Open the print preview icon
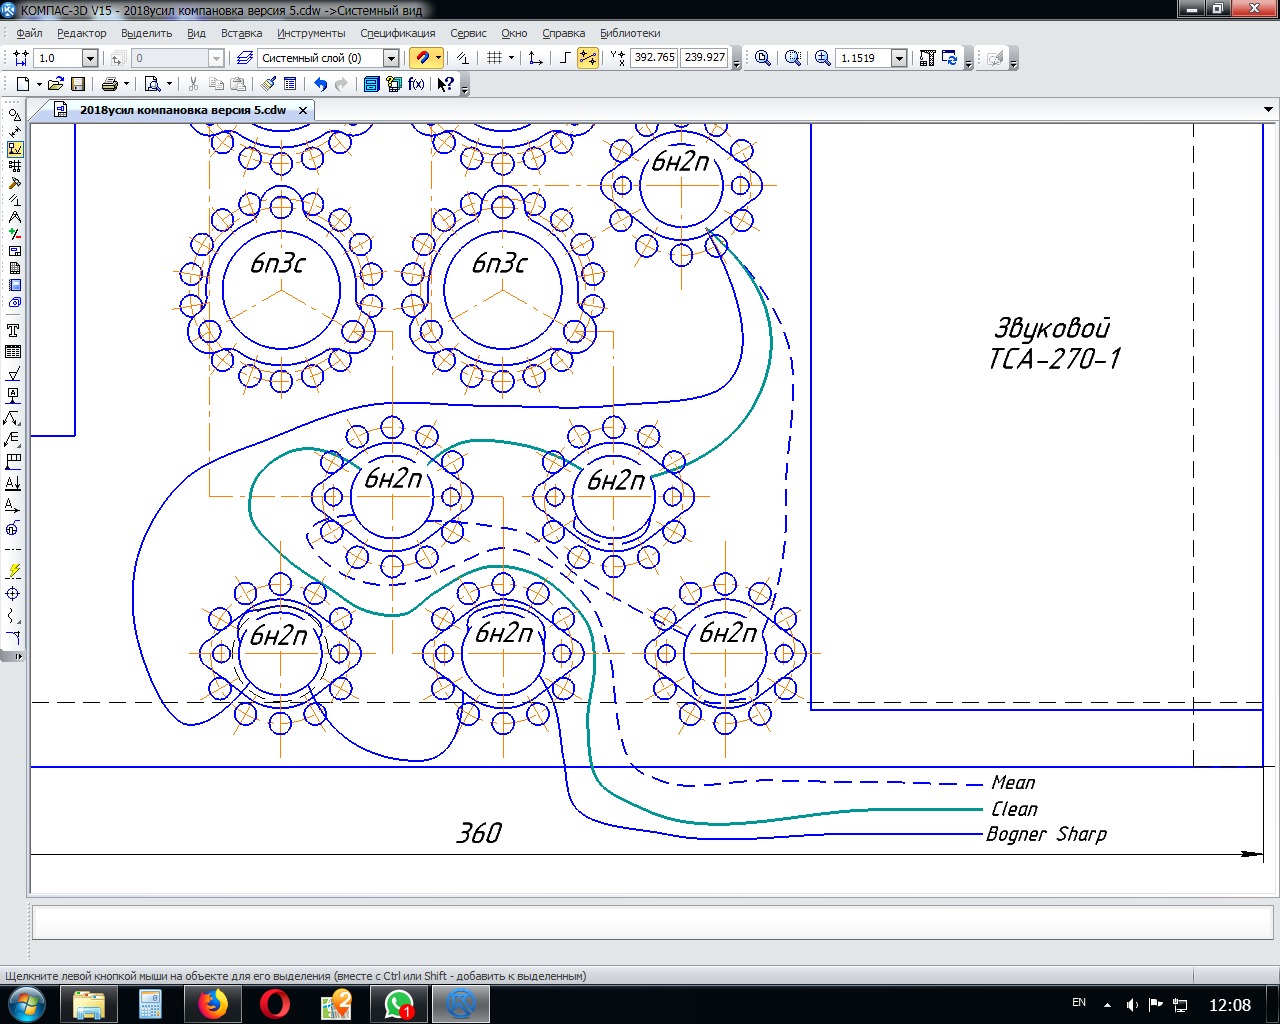Image resolution: width=1280 pixels, height=1024 pixels. 152,84
